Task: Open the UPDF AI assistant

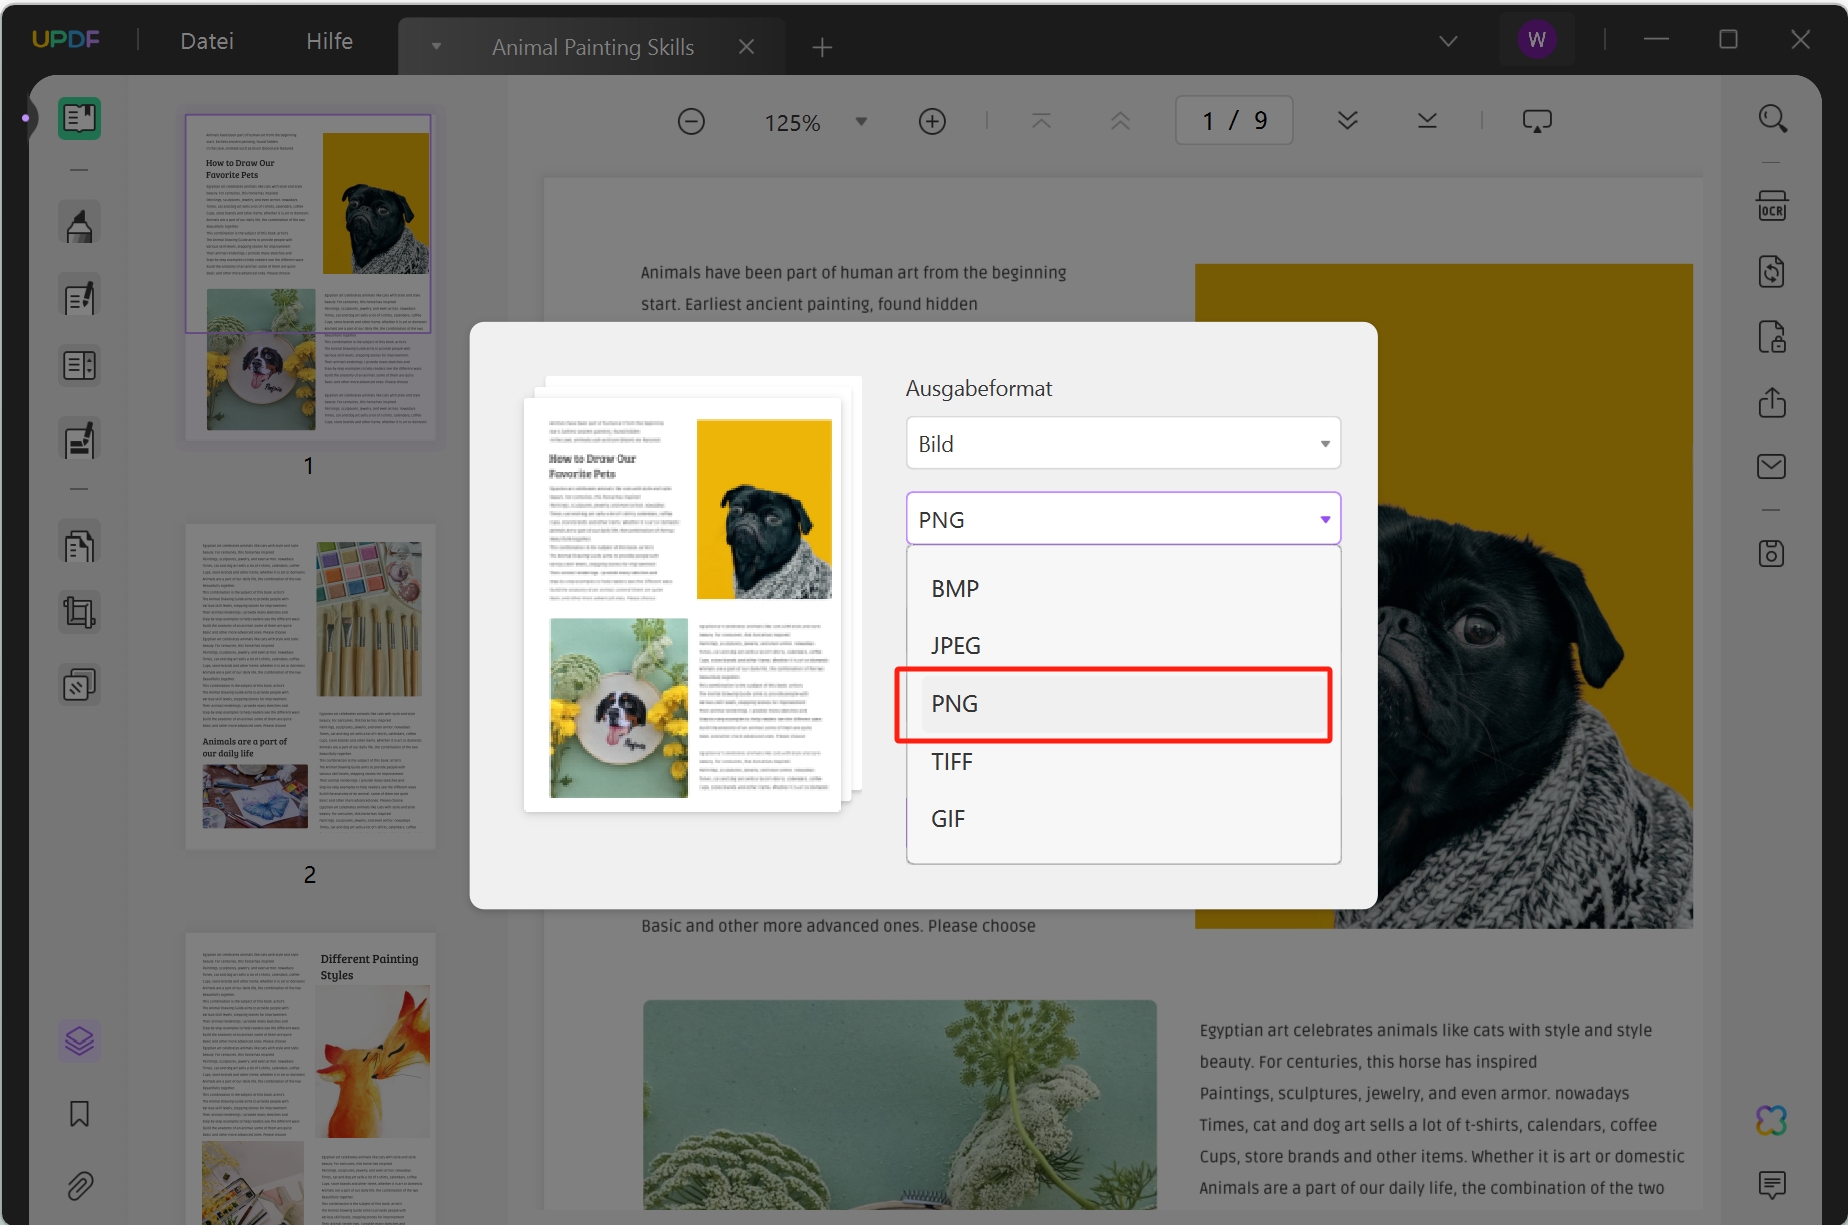Action: click(1772, 1120)
